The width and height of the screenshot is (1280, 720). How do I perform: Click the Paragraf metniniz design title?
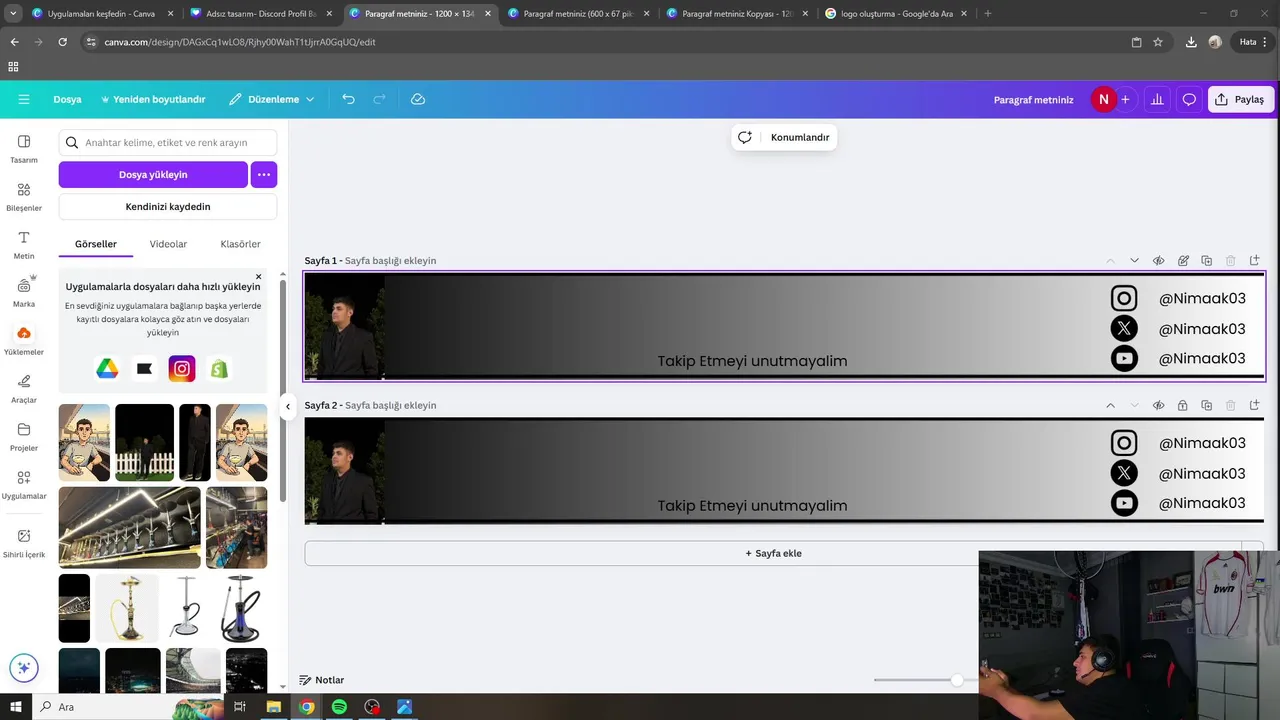click(x=1033, y=99)
